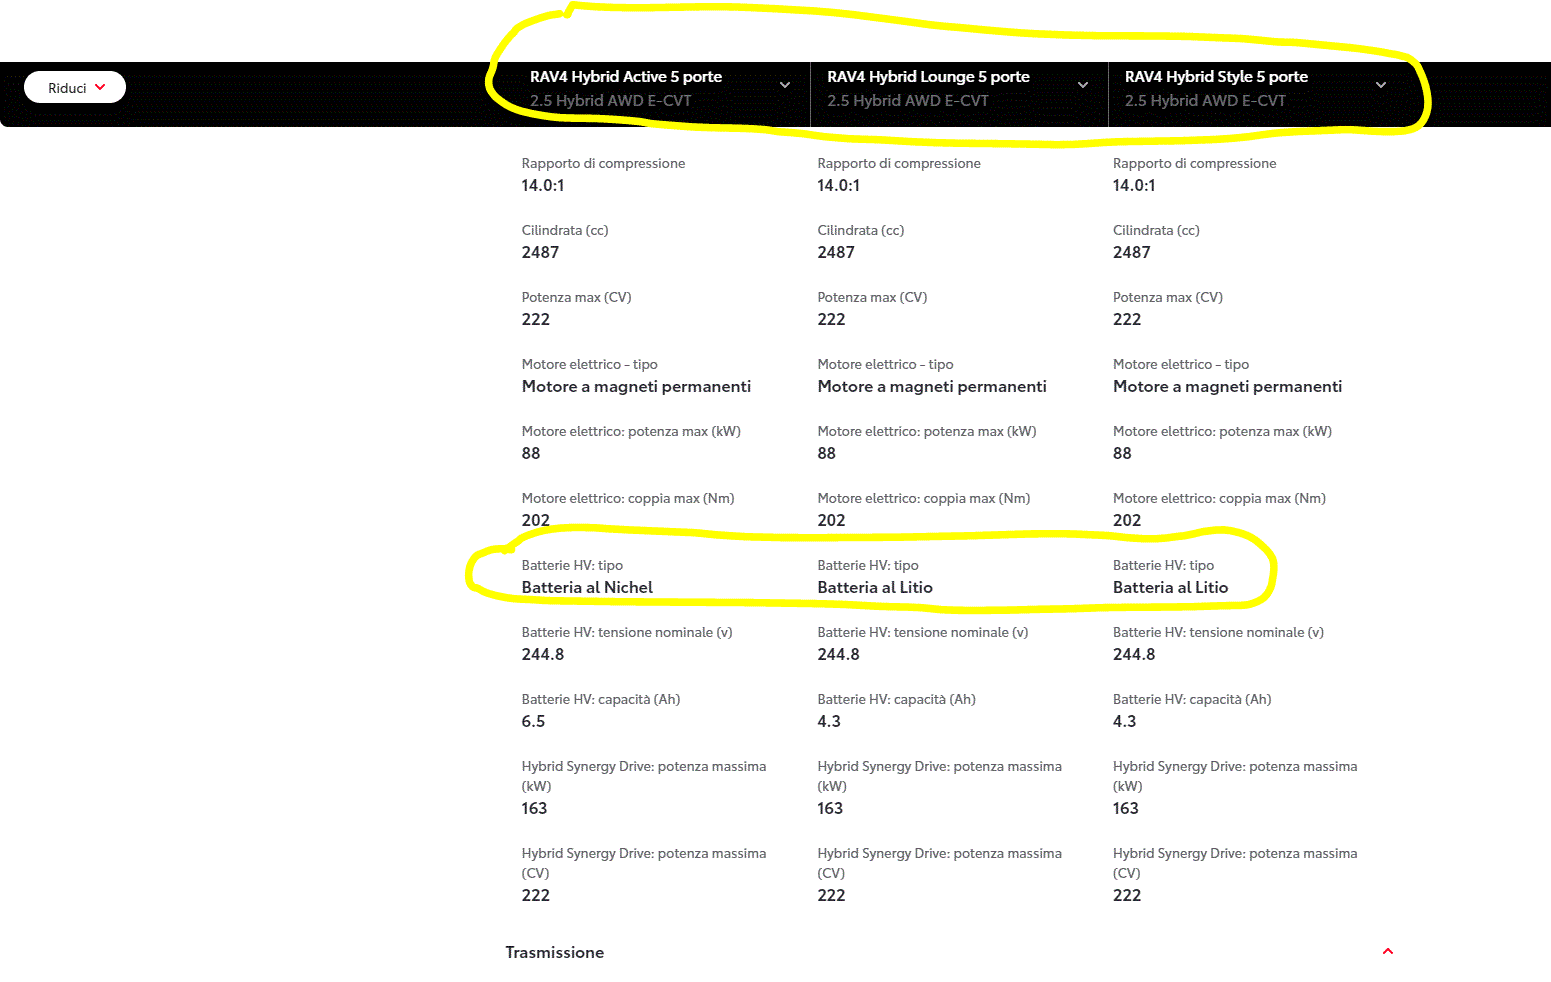This screenshot has height=982, width=1551.
Task: Click "Motore elettrico: potenza max (kW)" label, Active column
Action: click(631, 431)
